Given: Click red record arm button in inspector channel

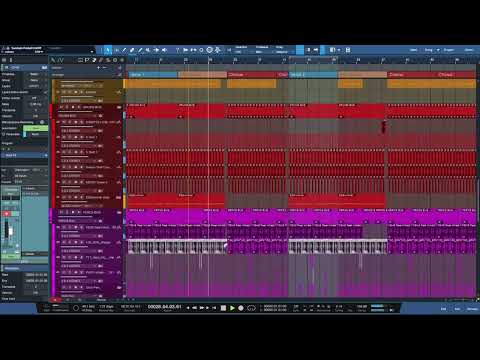Looking at the screenshot, I should coord(6,214).
